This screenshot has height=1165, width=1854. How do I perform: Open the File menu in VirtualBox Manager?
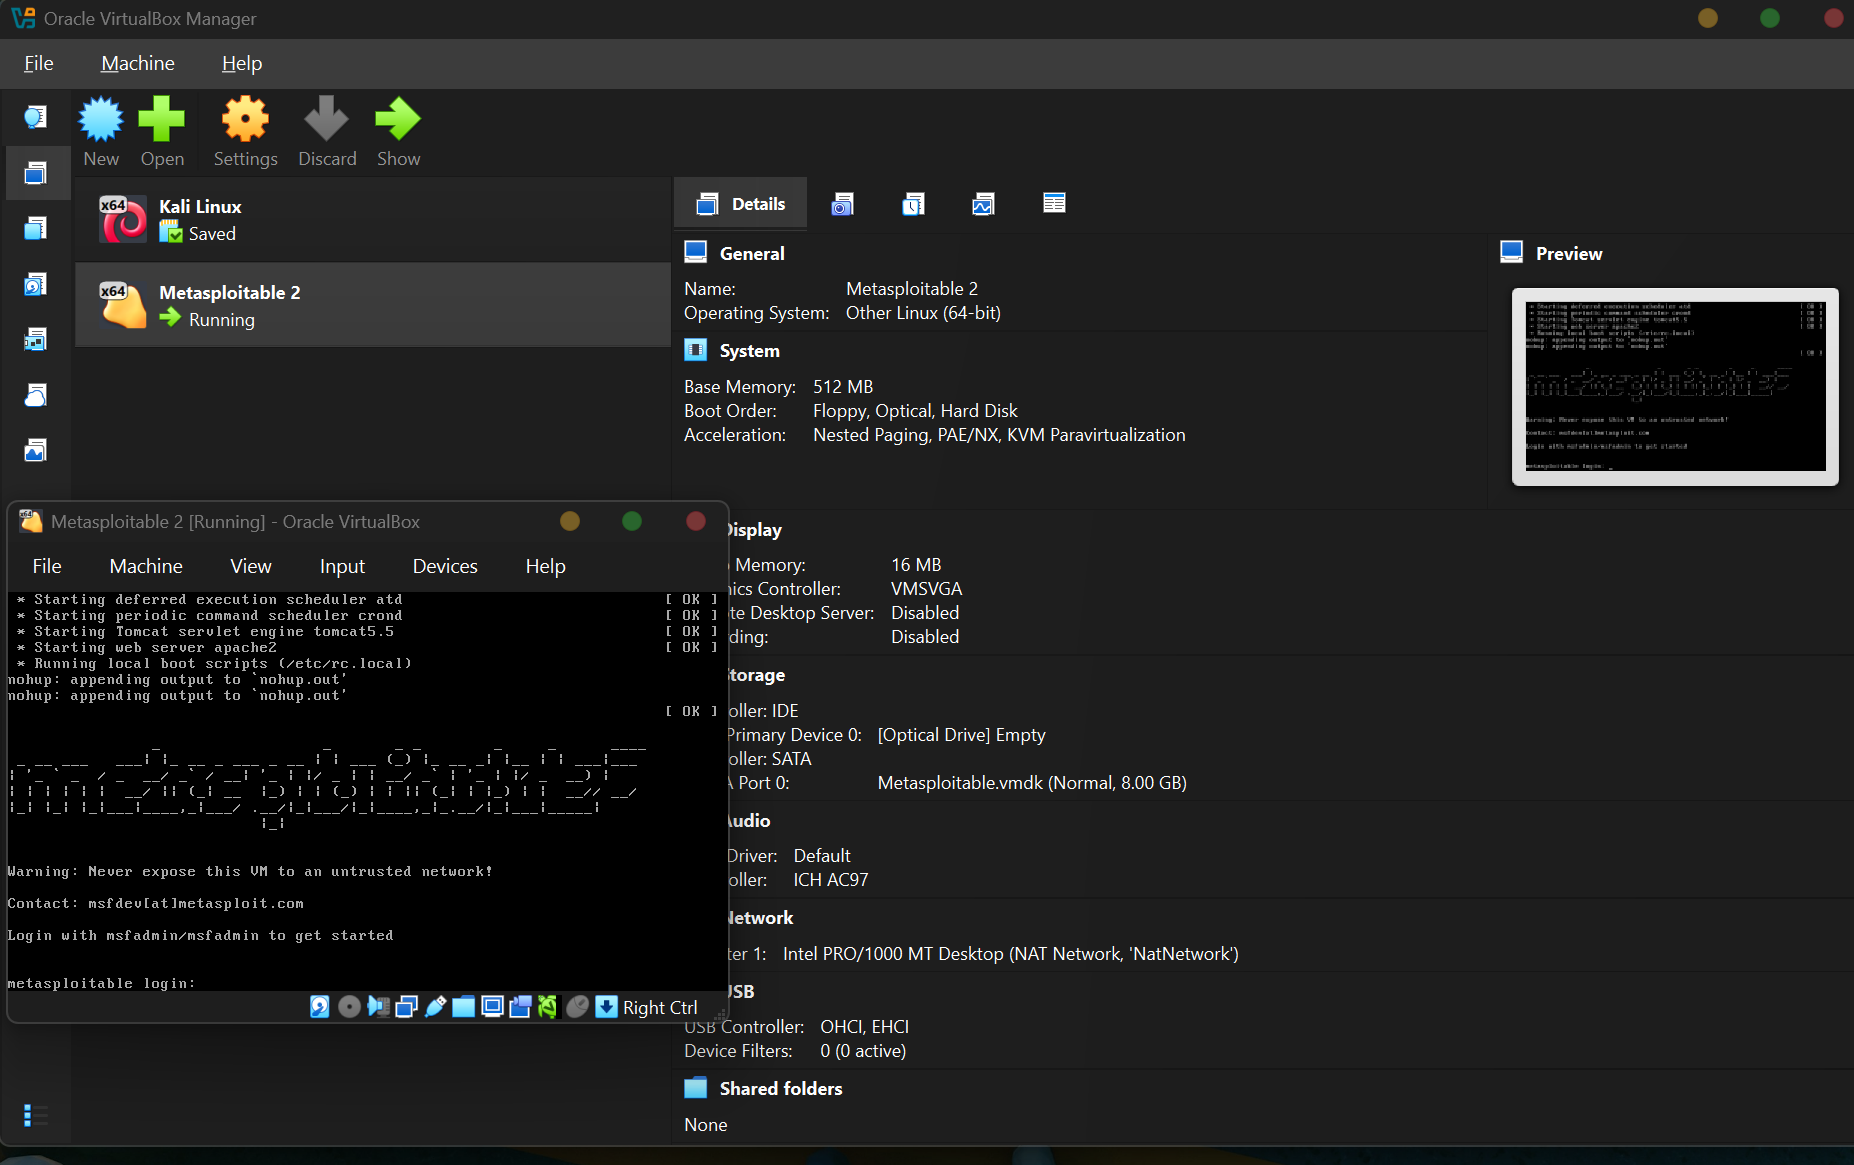coord(39,63)
